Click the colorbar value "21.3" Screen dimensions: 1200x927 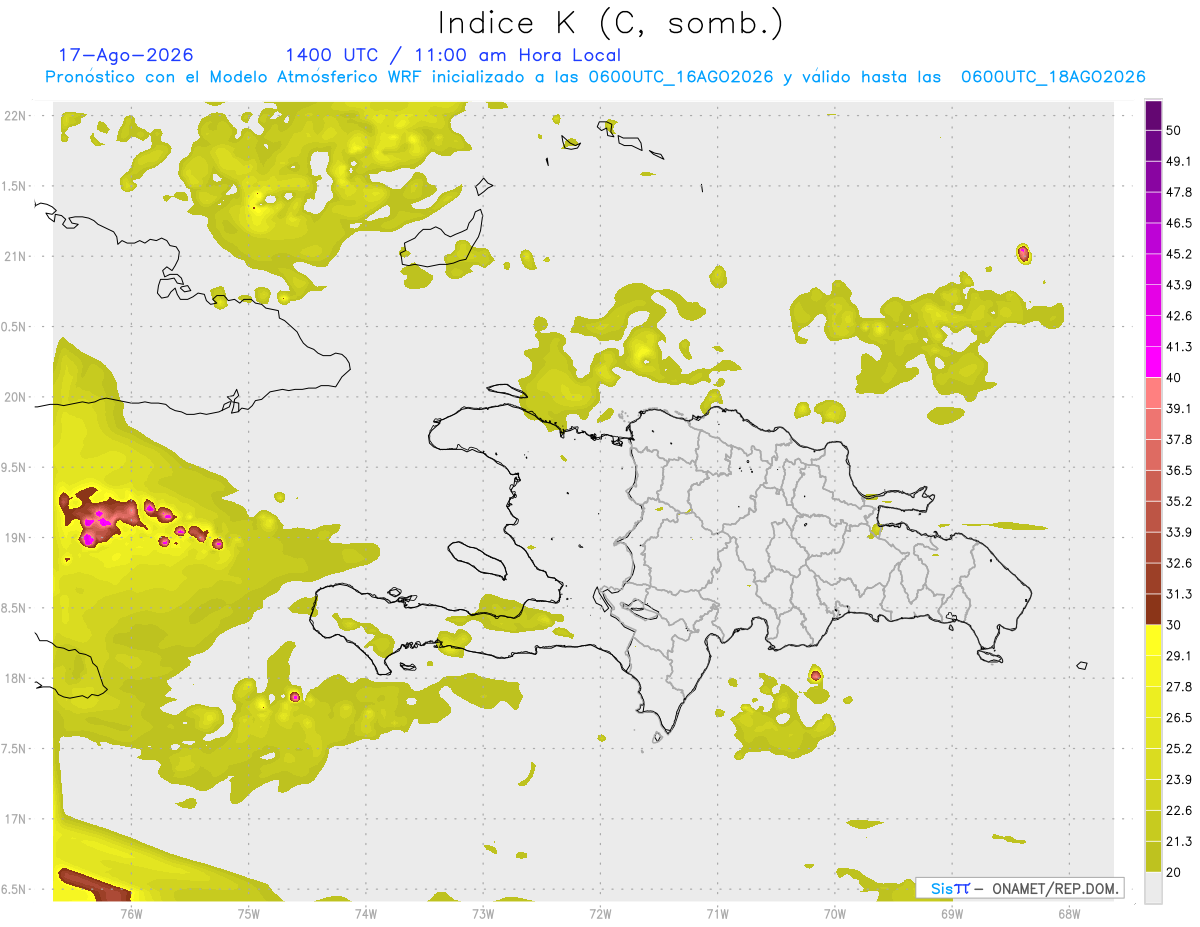pyautogui.click(x=1179, y=841)
